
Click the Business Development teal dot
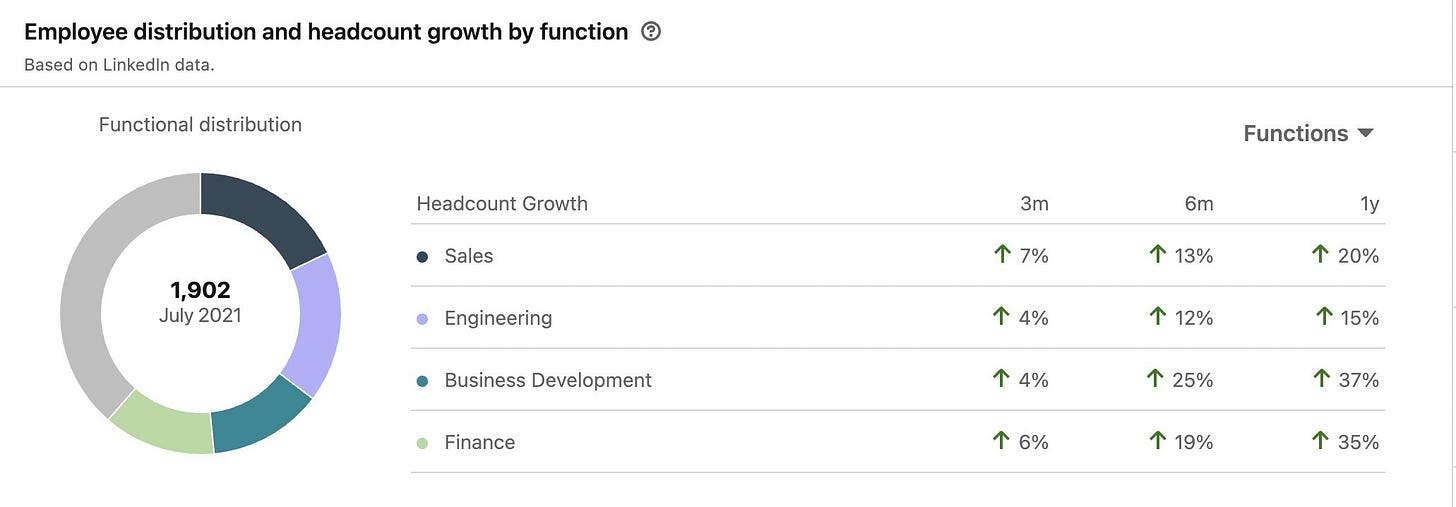pos(422,381)
